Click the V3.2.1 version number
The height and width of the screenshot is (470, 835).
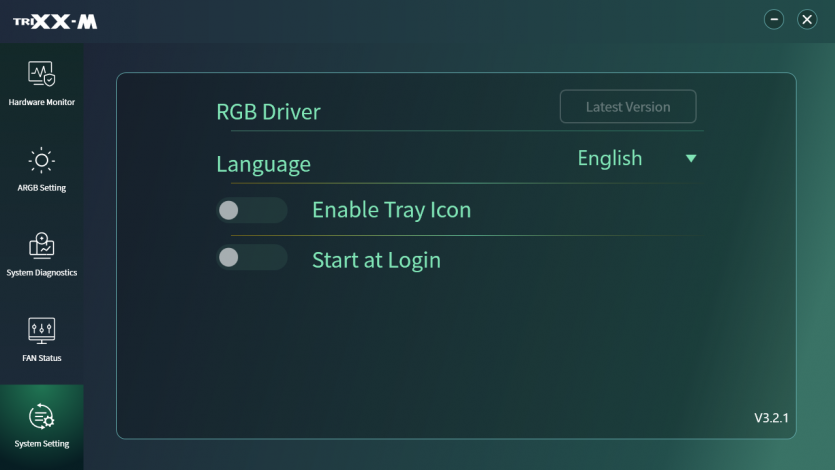point(771,418)
